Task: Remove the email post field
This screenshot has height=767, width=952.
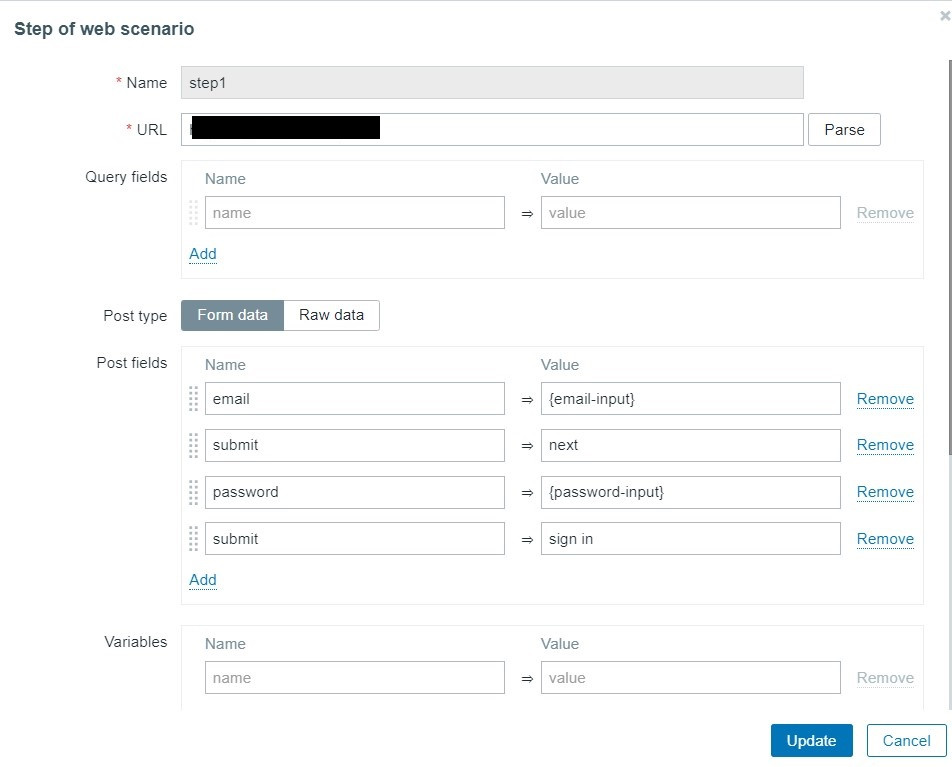Action: 885,399
